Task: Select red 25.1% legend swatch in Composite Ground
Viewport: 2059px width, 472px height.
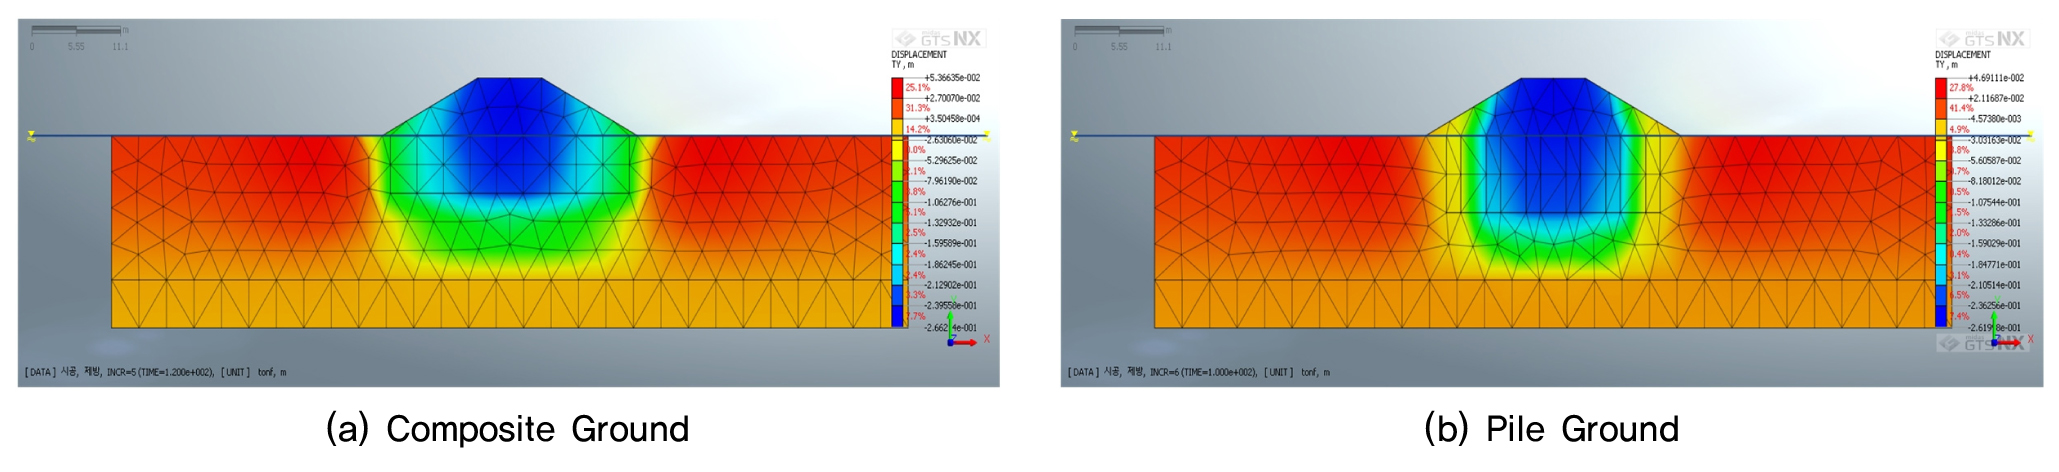Action: coord(897,88)
